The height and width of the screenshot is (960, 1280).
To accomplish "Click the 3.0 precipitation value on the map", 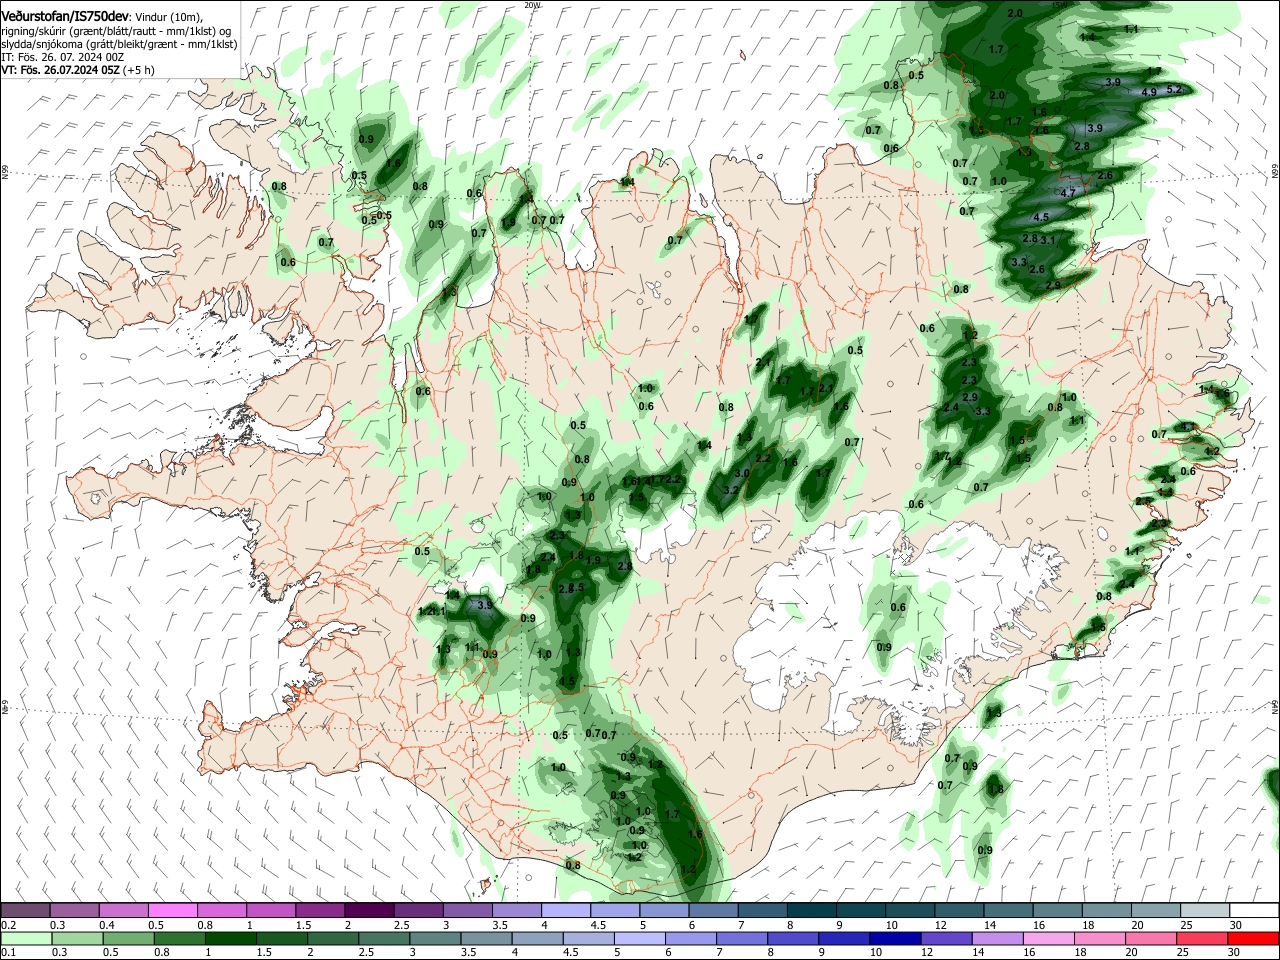I will click(x=742, y=473).
